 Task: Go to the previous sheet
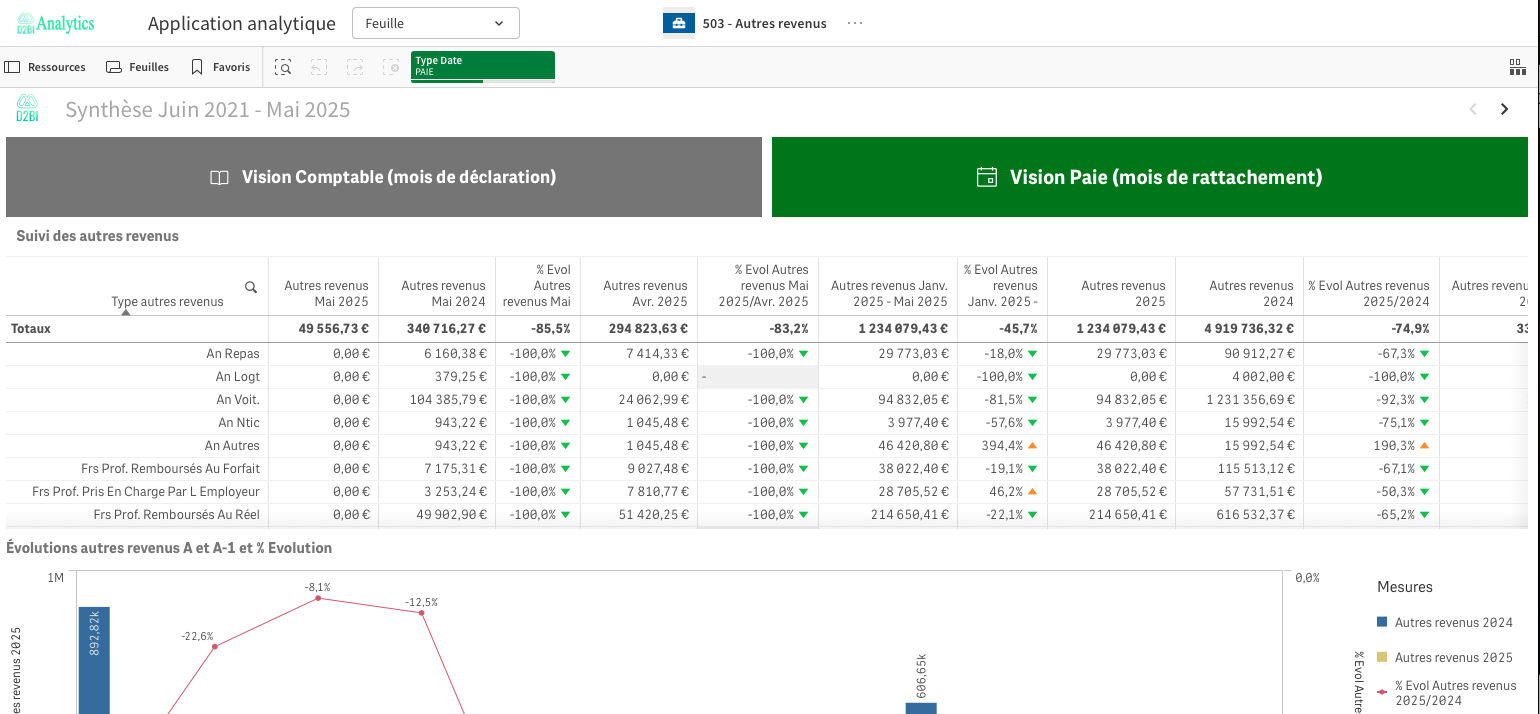(x=1472, y=109)
